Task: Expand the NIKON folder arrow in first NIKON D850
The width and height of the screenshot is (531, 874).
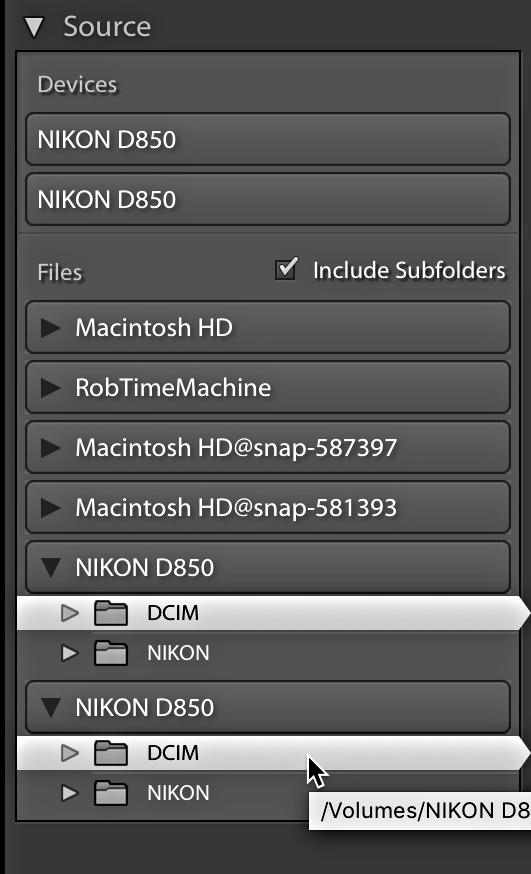Action: point(70,653)
